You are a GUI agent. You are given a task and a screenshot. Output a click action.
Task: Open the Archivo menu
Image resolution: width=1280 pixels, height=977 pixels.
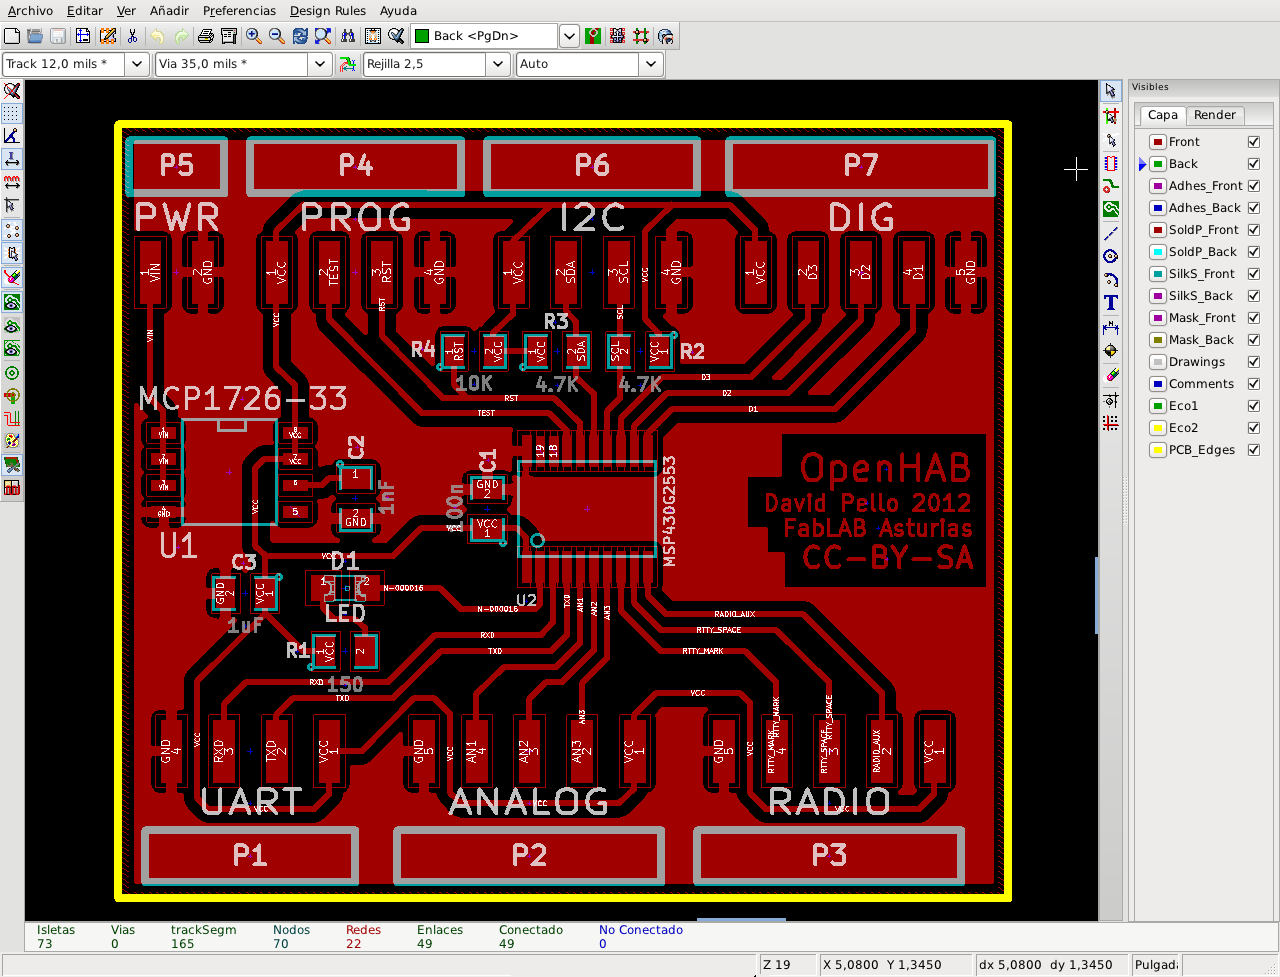[30, 11]
